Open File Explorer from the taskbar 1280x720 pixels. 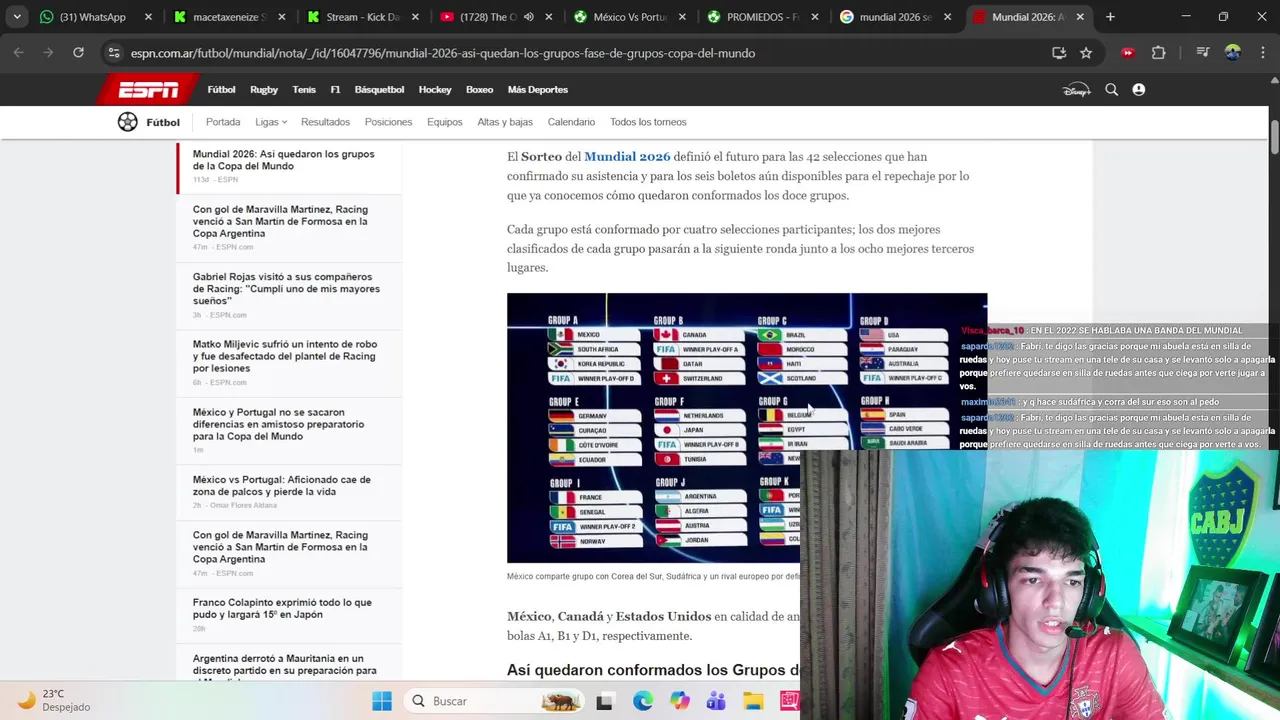pos(753,701)
